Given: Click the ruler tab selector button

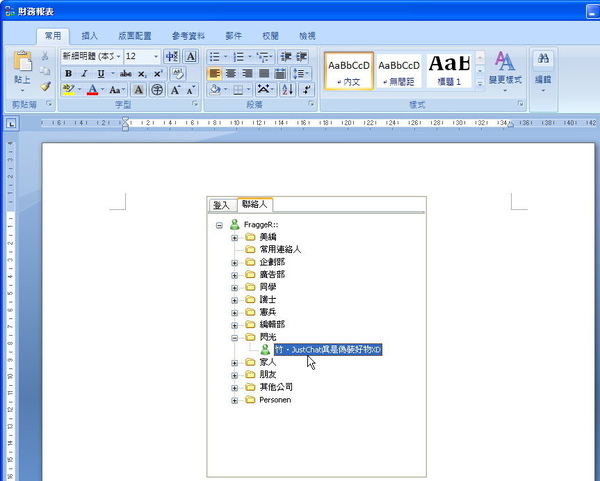Looking at the screenshot, I should pos(12,124).
